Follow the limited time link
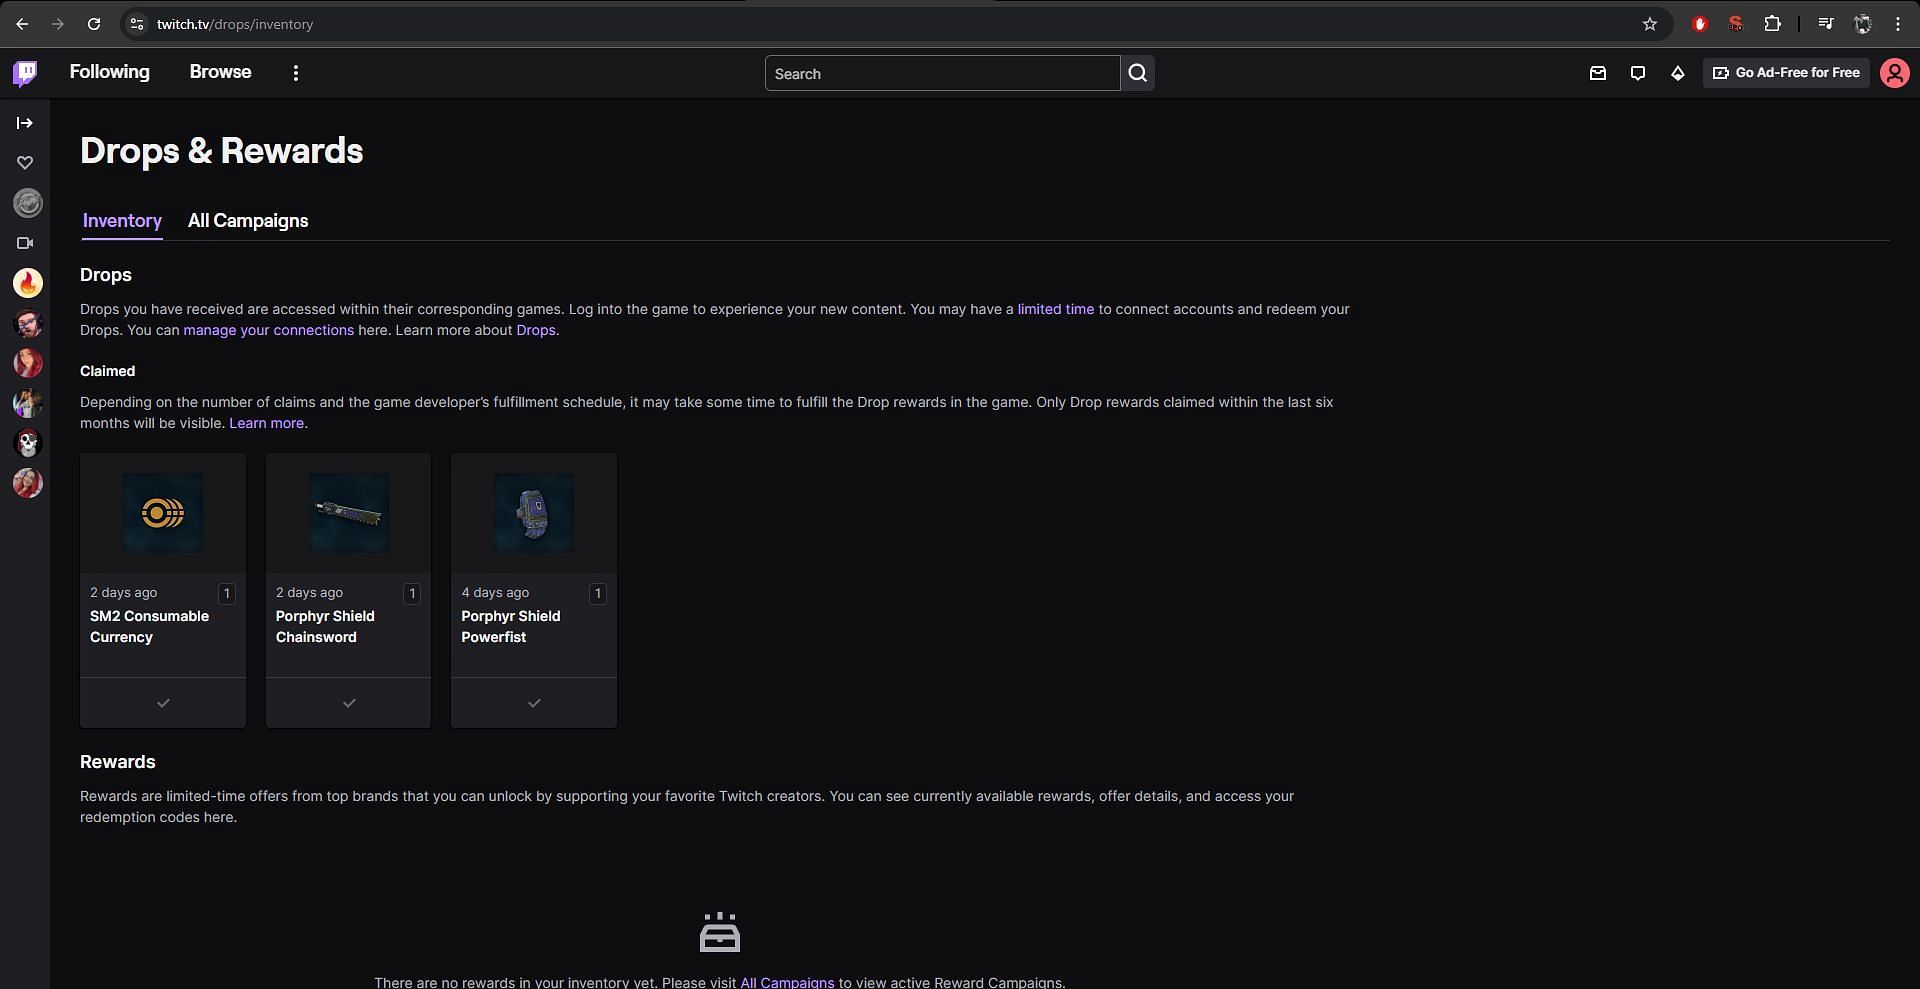The image size is (1920, 989). (x=1055, y=309)
